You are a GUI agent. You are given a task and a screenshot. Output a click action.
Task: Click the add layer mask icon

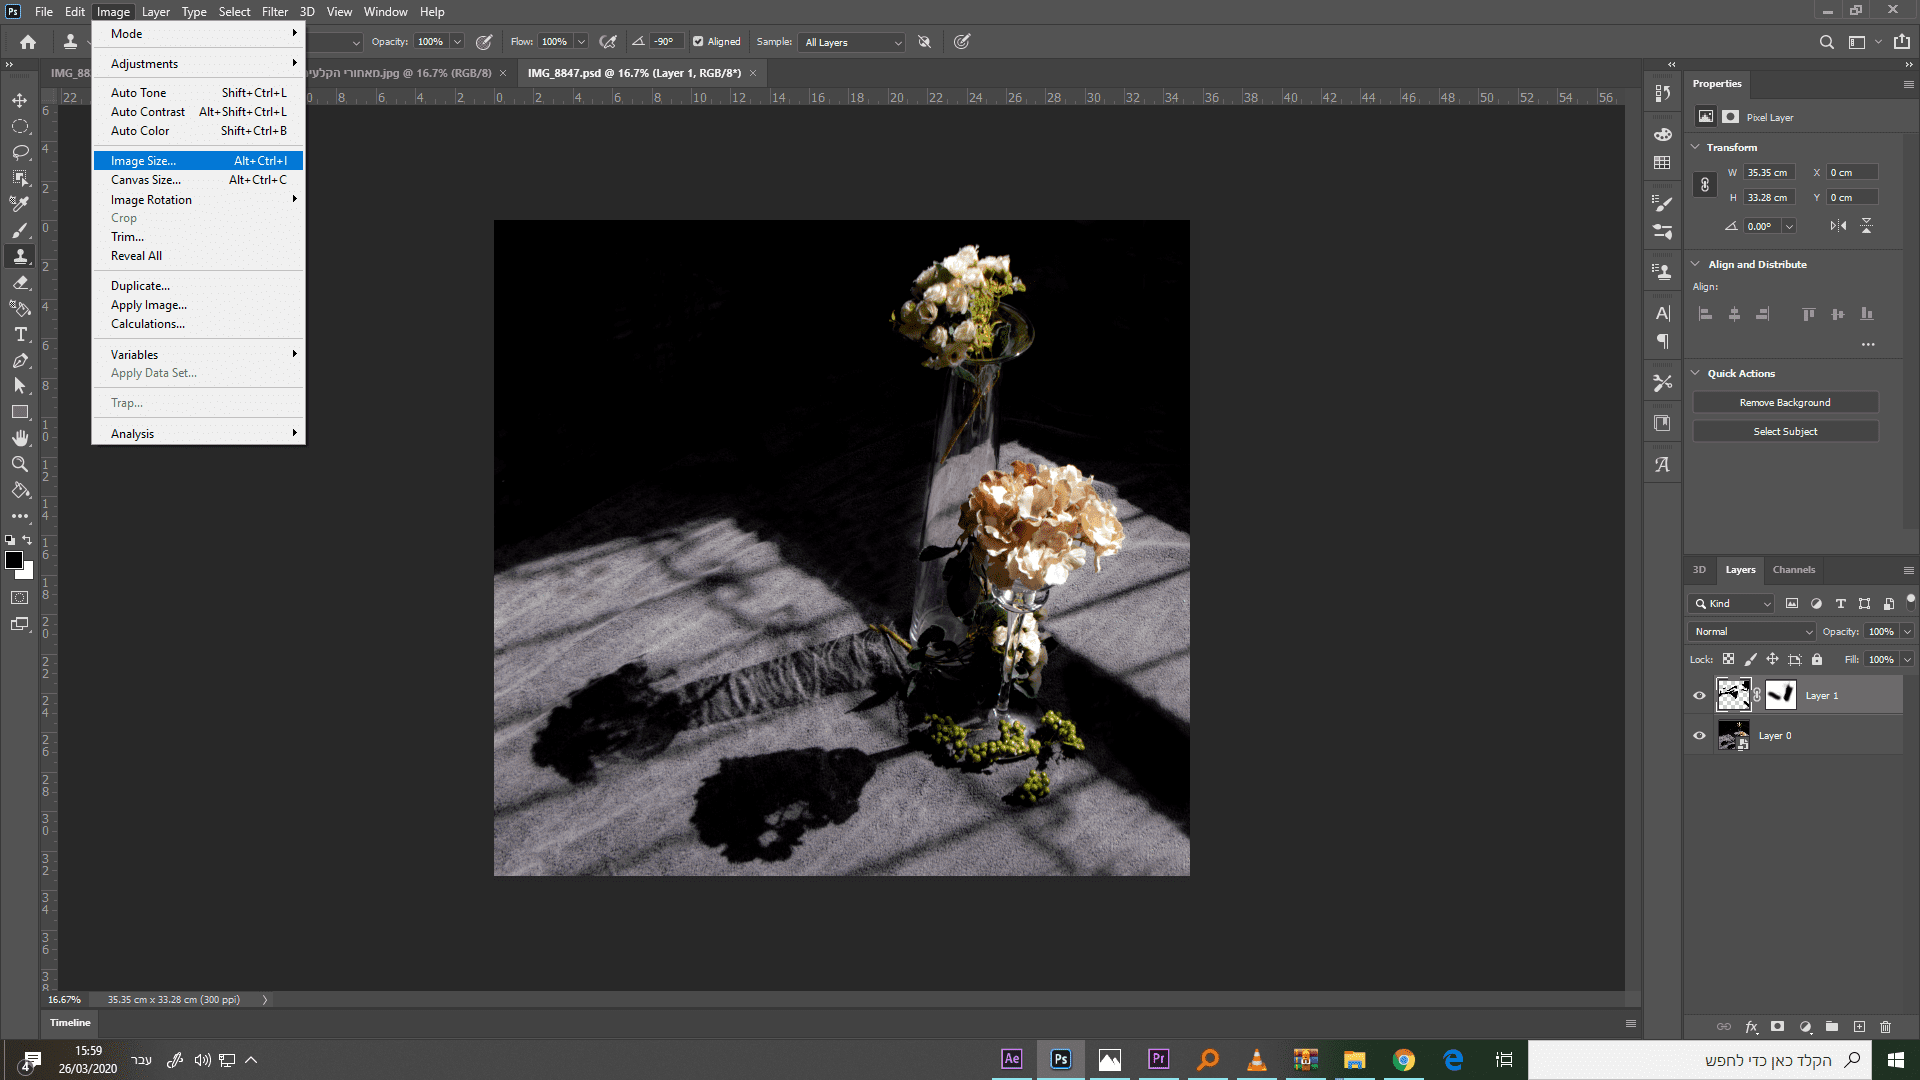pyautogui.click(x=1777, y=1027)
